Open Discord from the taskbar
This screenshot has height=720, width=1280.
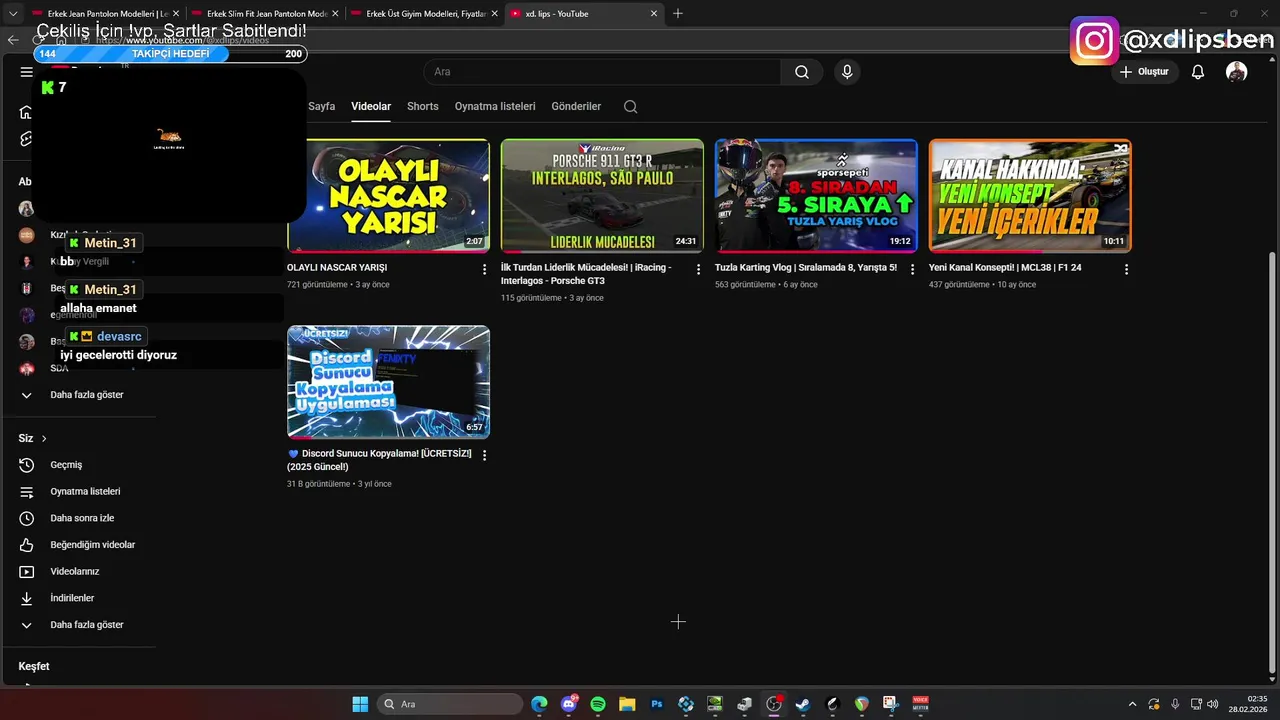point(569,704)
